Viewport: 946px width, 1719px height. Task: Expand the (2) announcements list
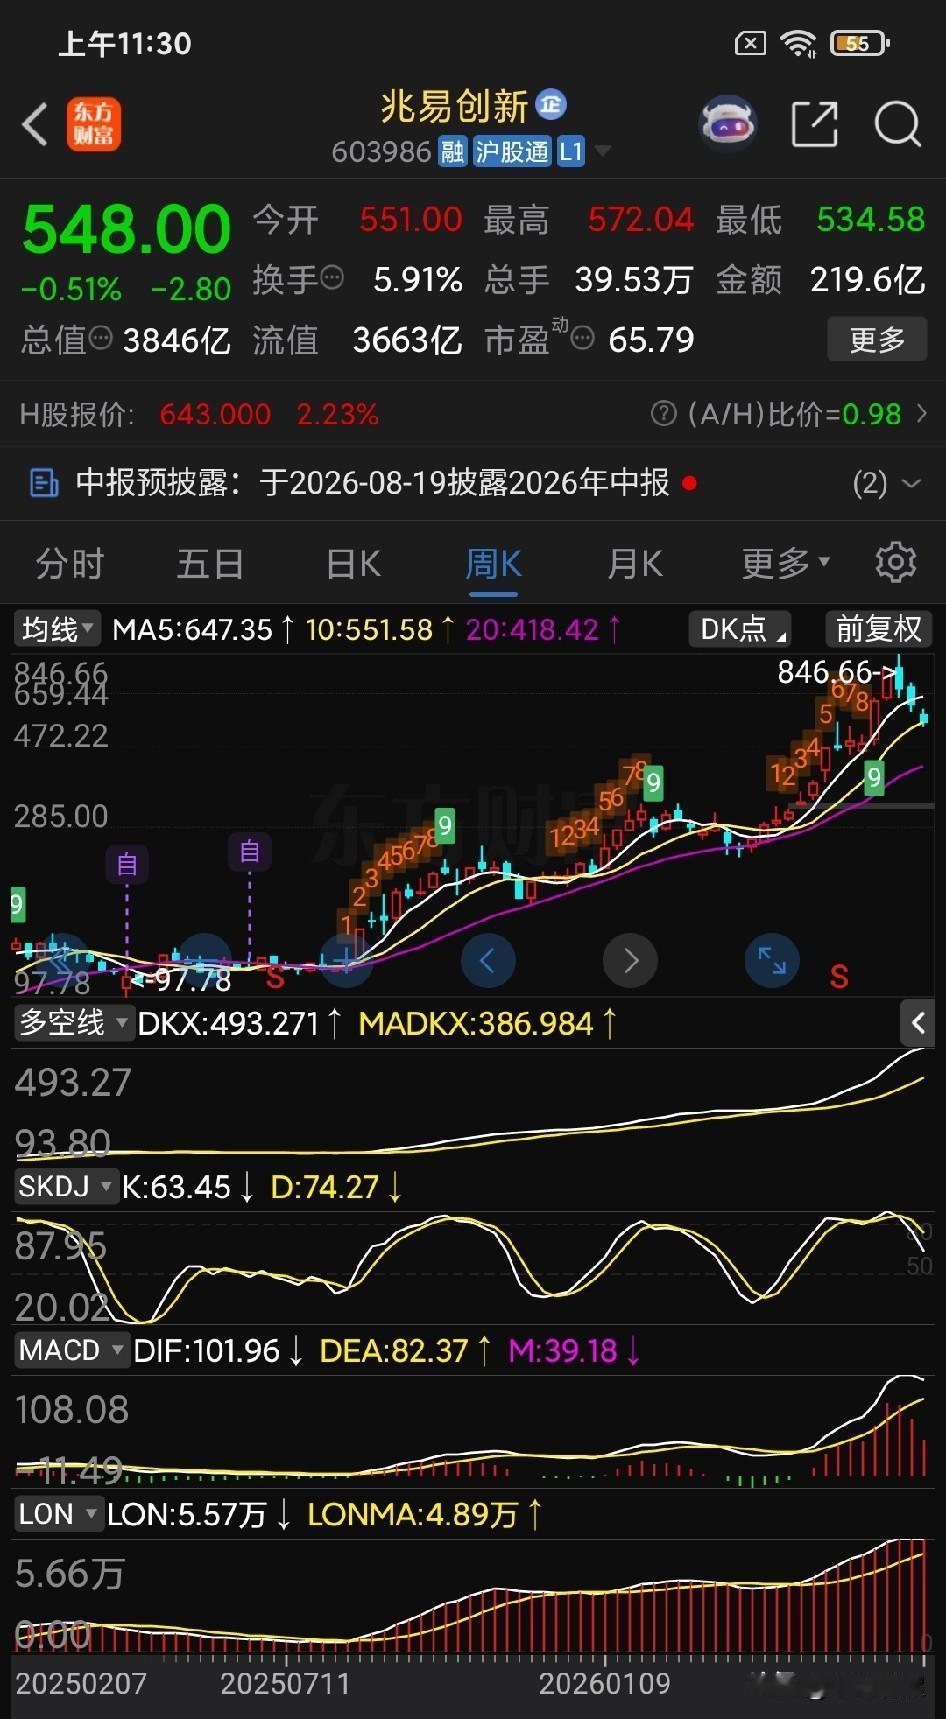click(886, 484)
